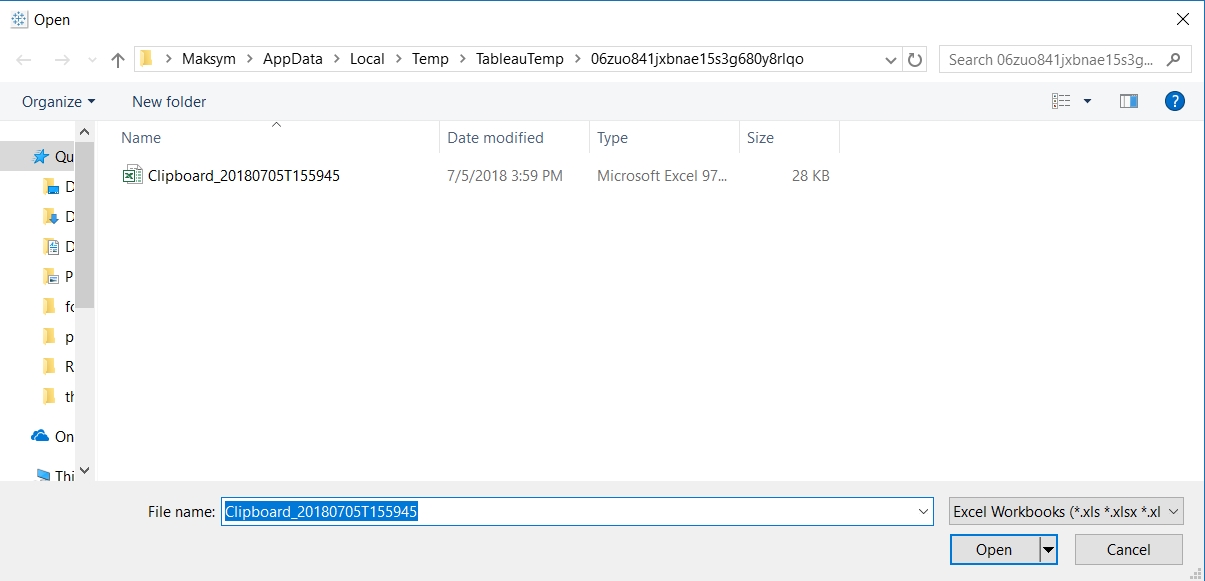This screenshot has height=581, width=1205.
Task: Click the sidebar scroll down arrow
Action: click(x=85, y=469)
